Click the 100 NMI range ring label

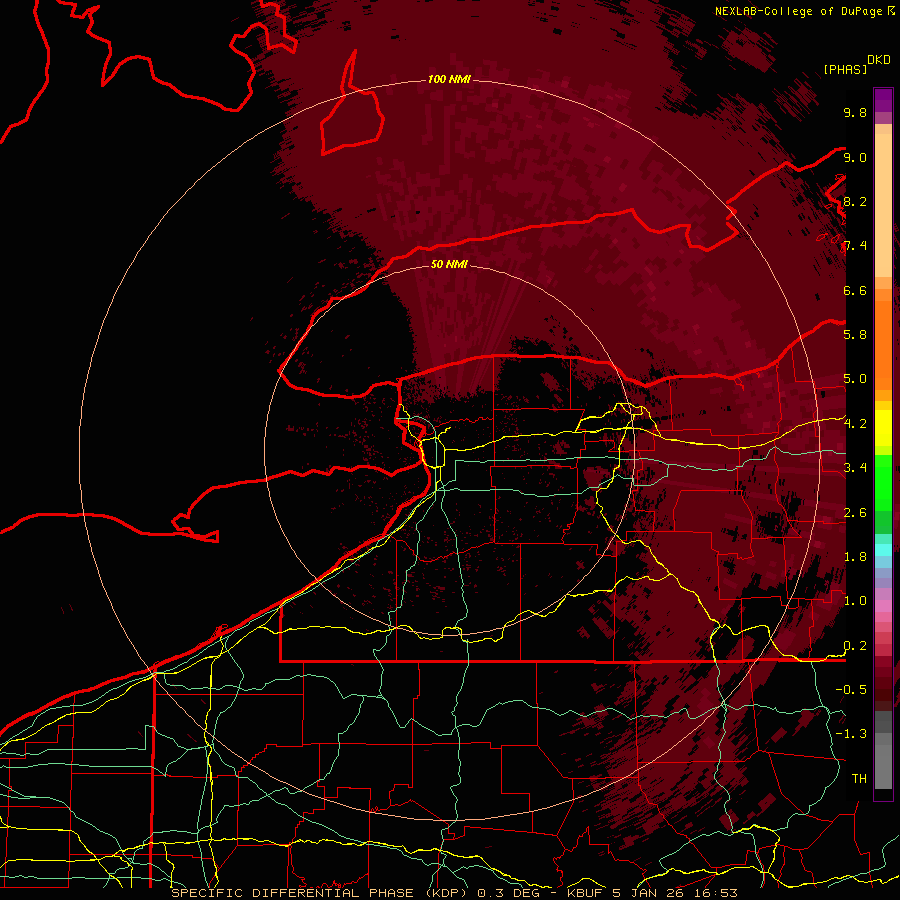(449, 79)
